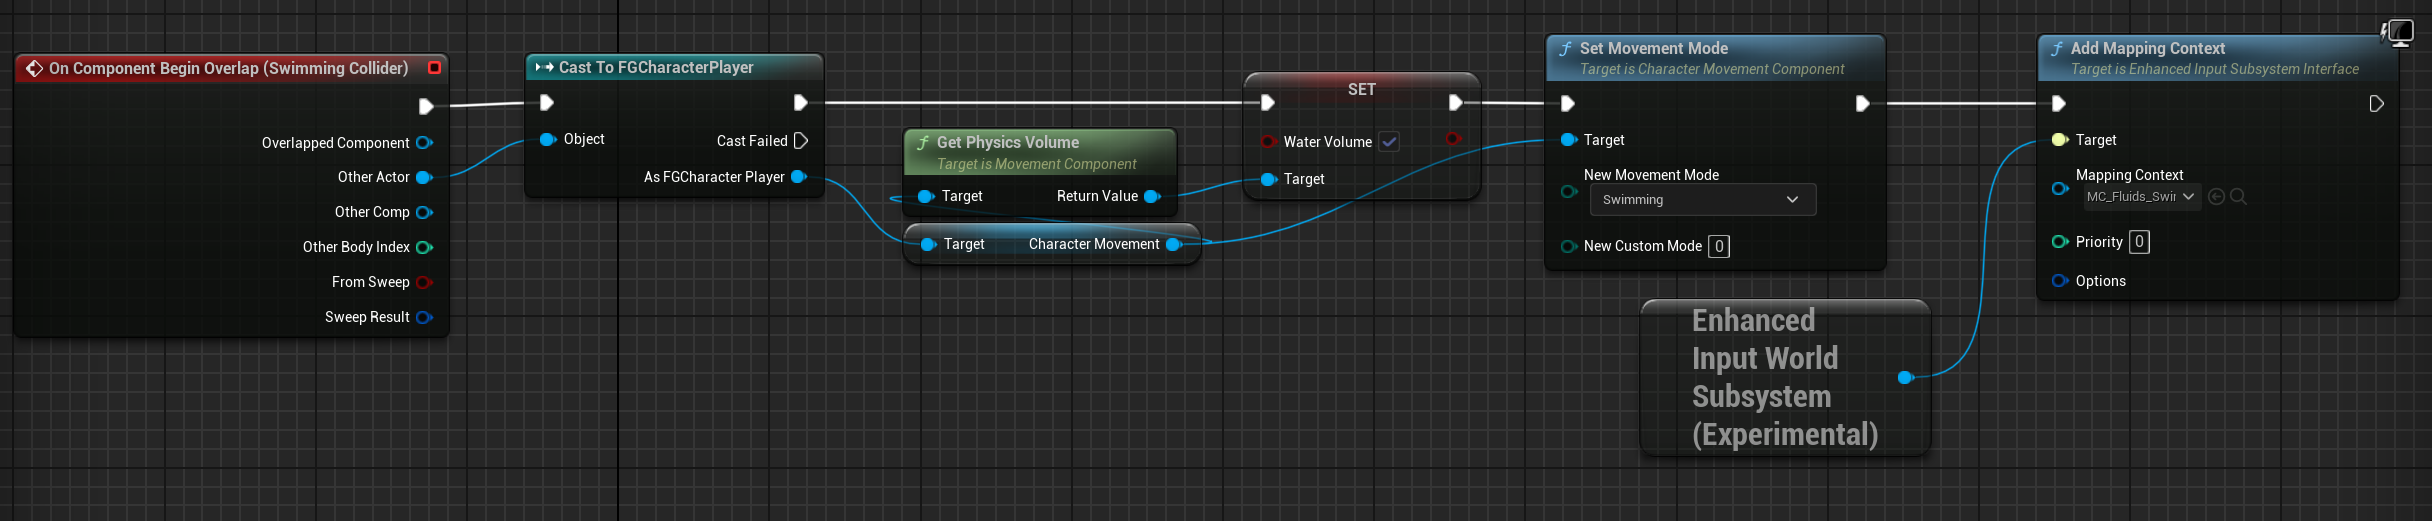Click the execution output pin of the overlap event
This screenshot has height=521, width=2432.
(426, 106)
